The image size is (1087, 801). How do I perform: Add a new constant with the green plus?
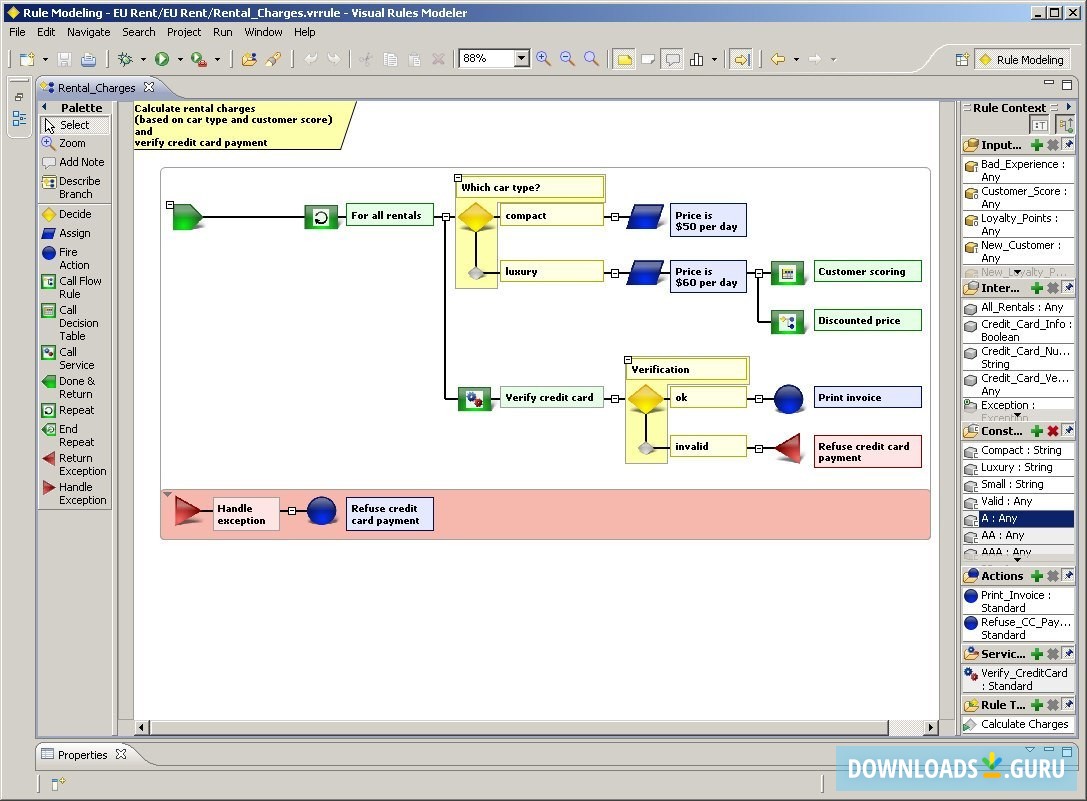pyautogui.click(x=1038, y=430)
